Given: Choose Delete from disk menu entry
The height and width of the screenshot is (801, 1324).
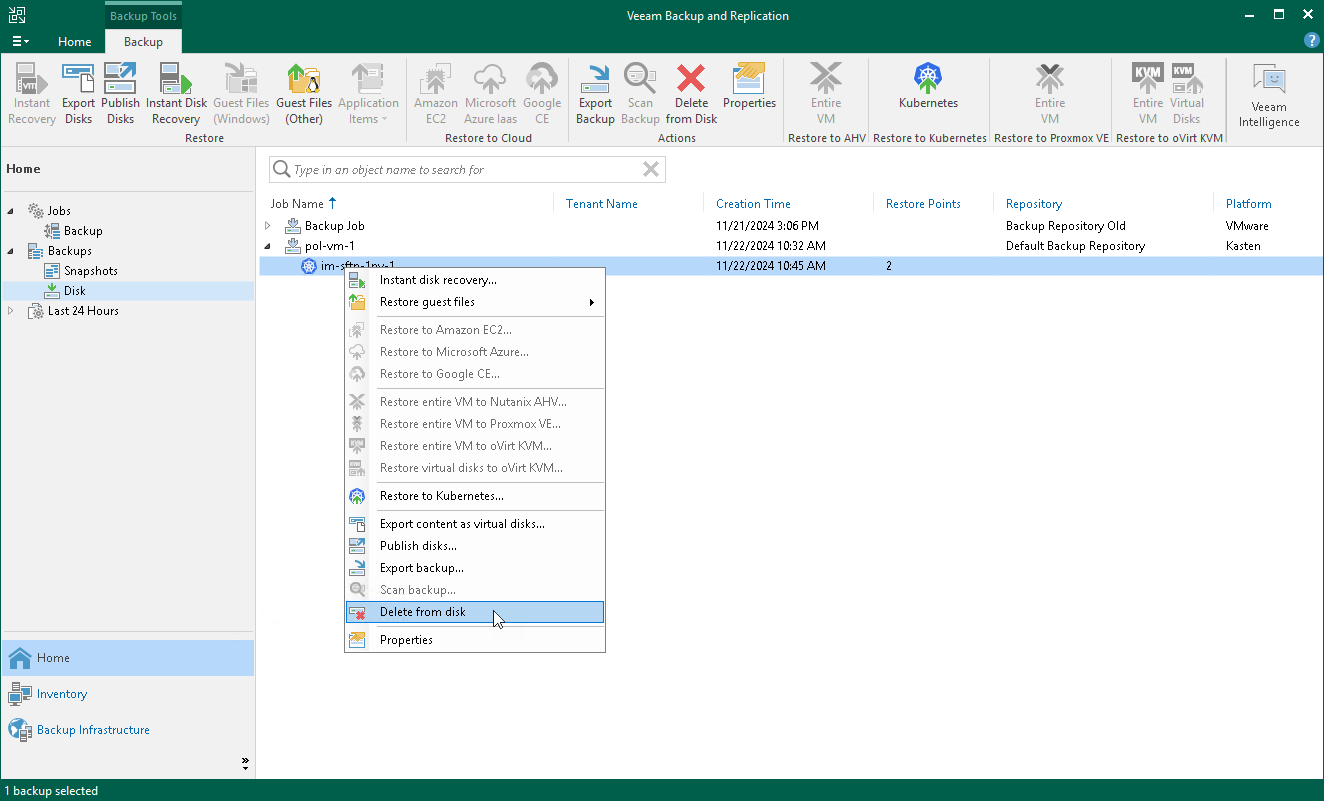Looking at the screenshot, I should click(475, 612).
